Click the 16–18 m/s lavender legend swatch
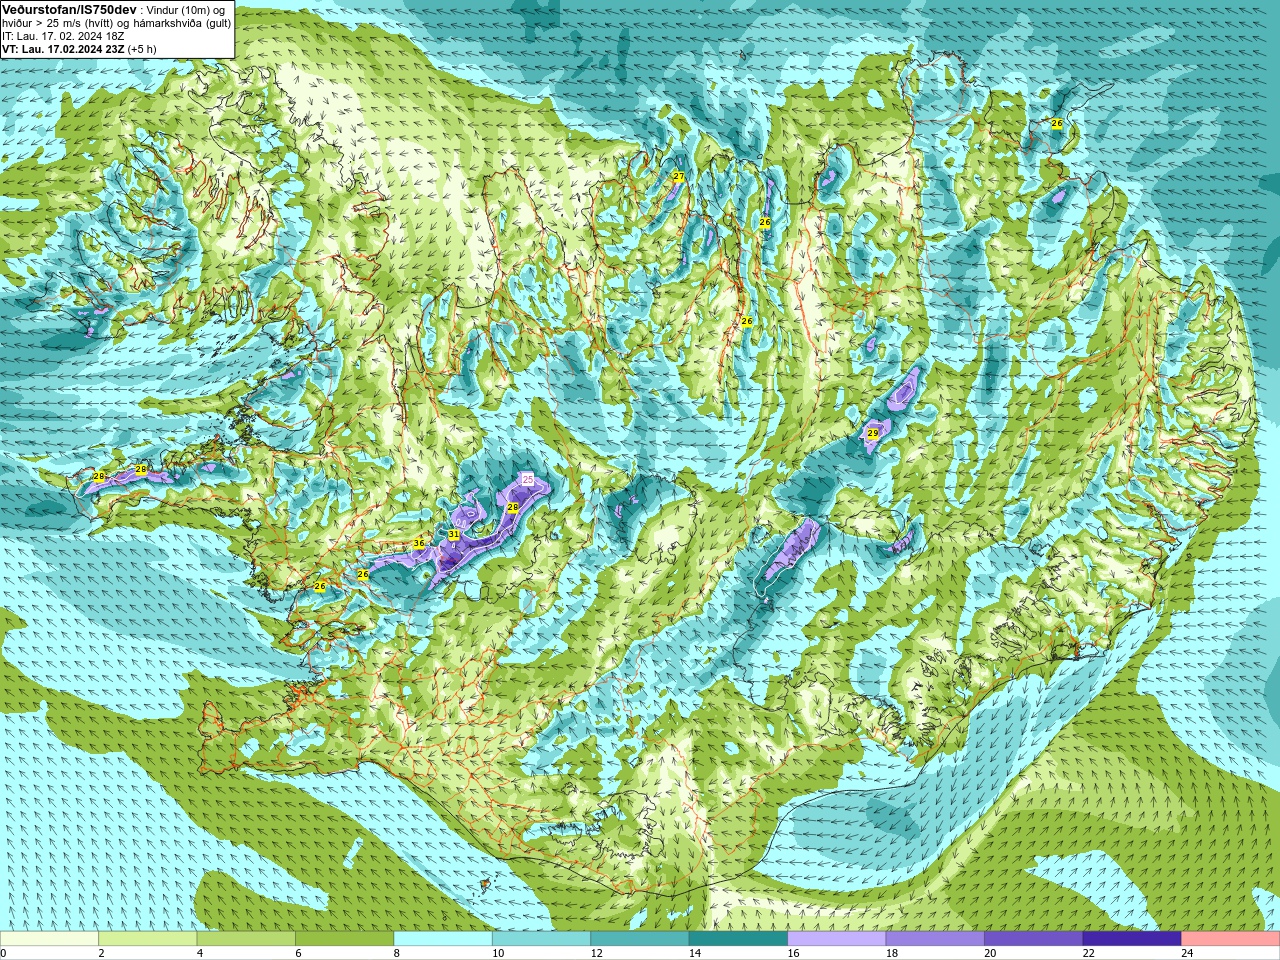Image resolution: width=1280 pixels, height=960 pixels. point(837,939)
